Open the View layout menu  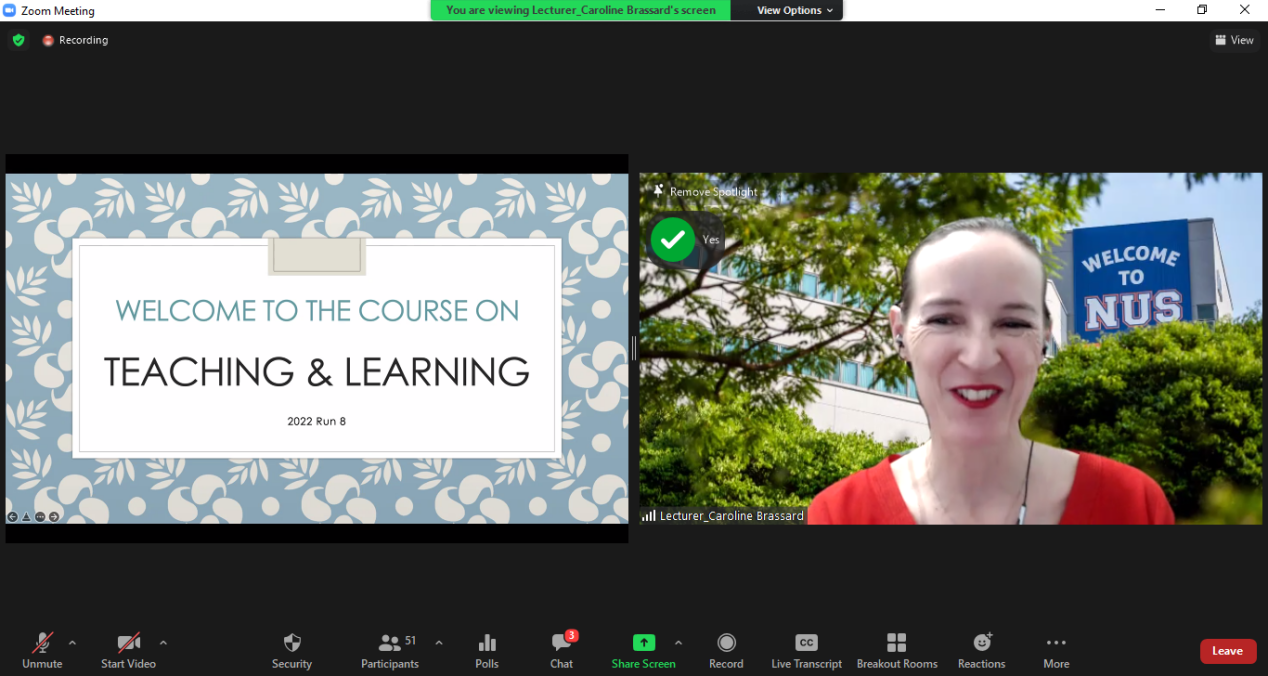1234,40
